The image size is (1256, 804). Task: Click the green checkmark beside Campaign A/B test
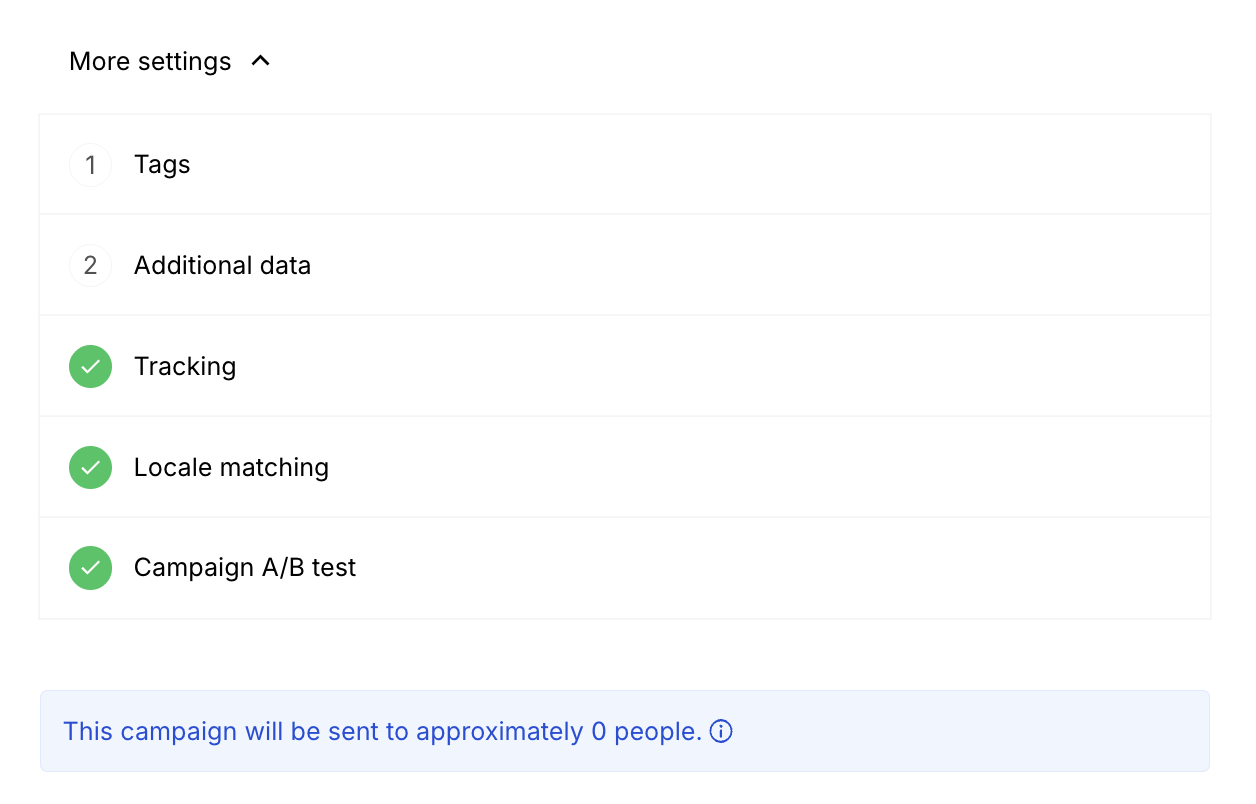(90, 568)
